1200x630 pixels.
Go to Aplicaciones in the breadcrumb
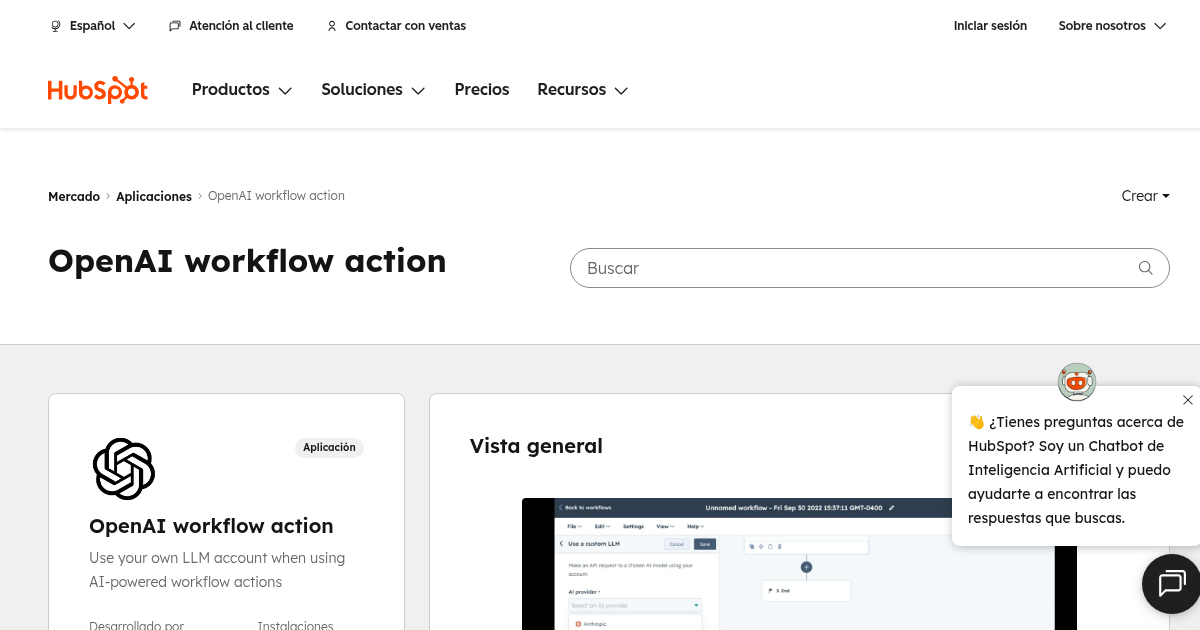tap(154, 196)
